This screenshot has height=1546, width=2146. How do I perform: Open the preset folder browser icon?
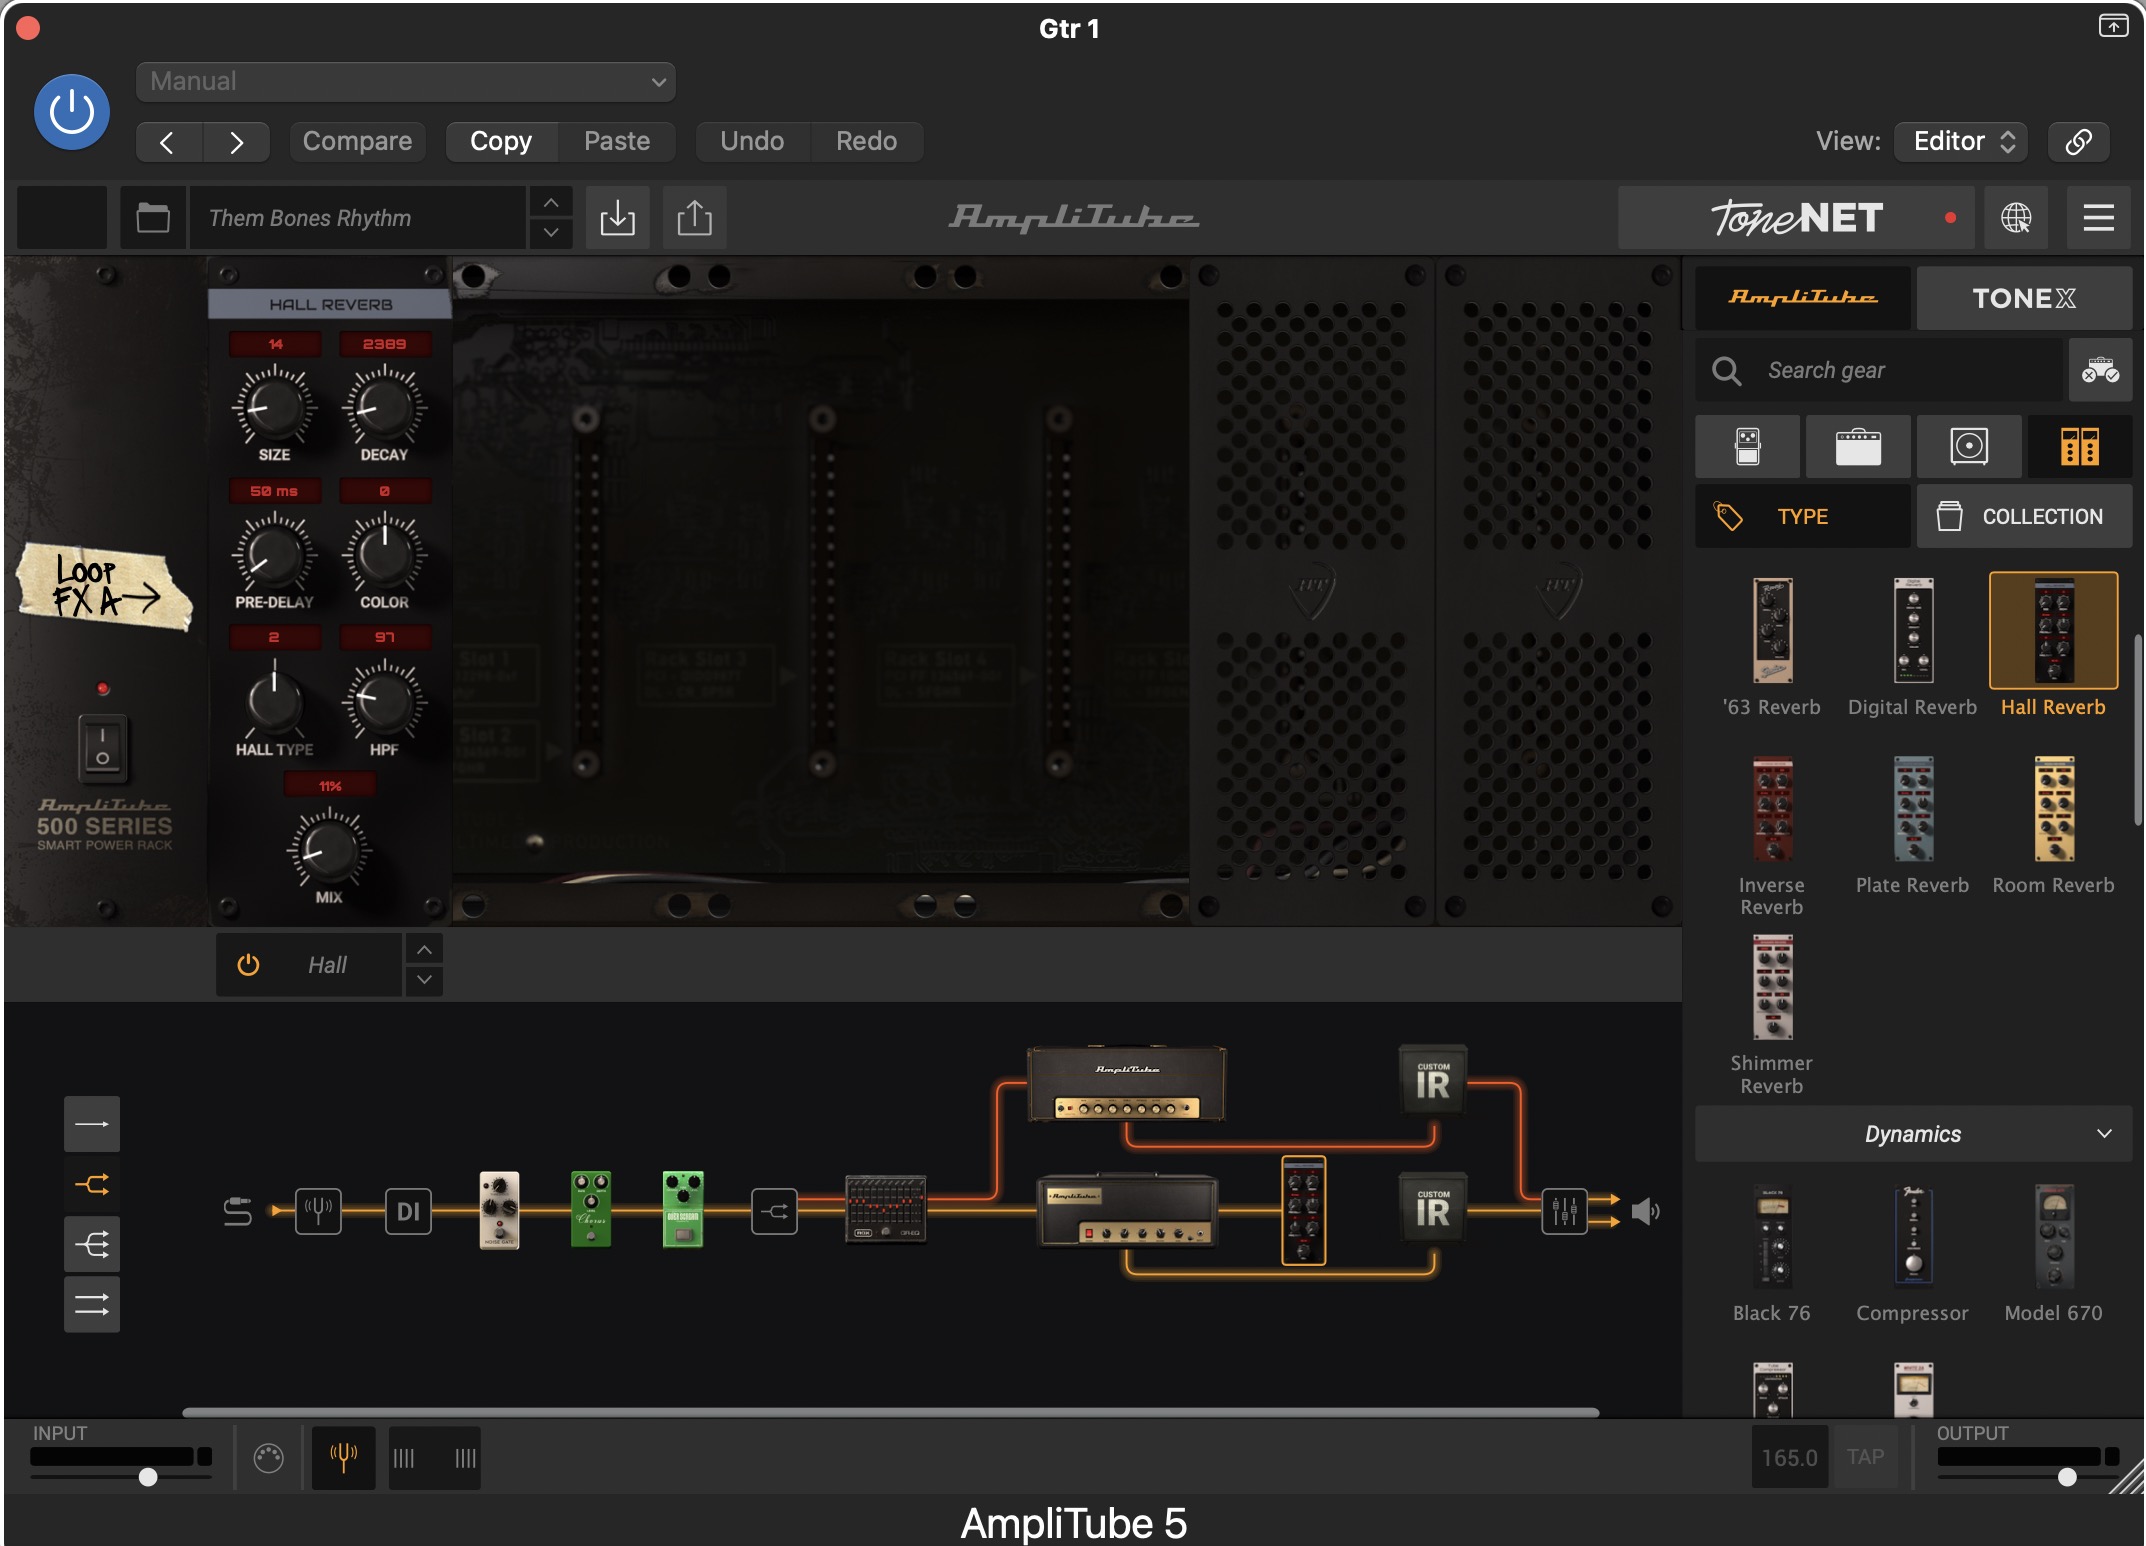tap(153, 218)
